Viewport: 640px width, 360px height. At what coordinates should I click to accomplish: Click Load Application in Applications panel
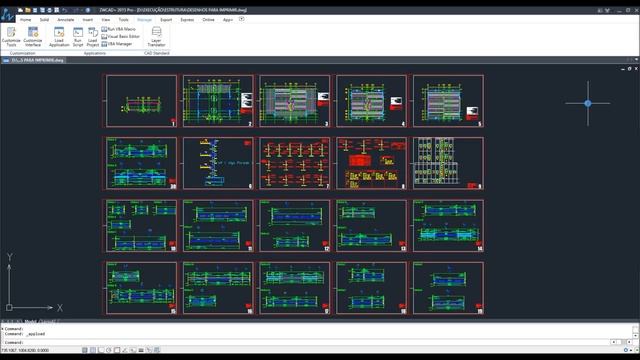[59, 37]
